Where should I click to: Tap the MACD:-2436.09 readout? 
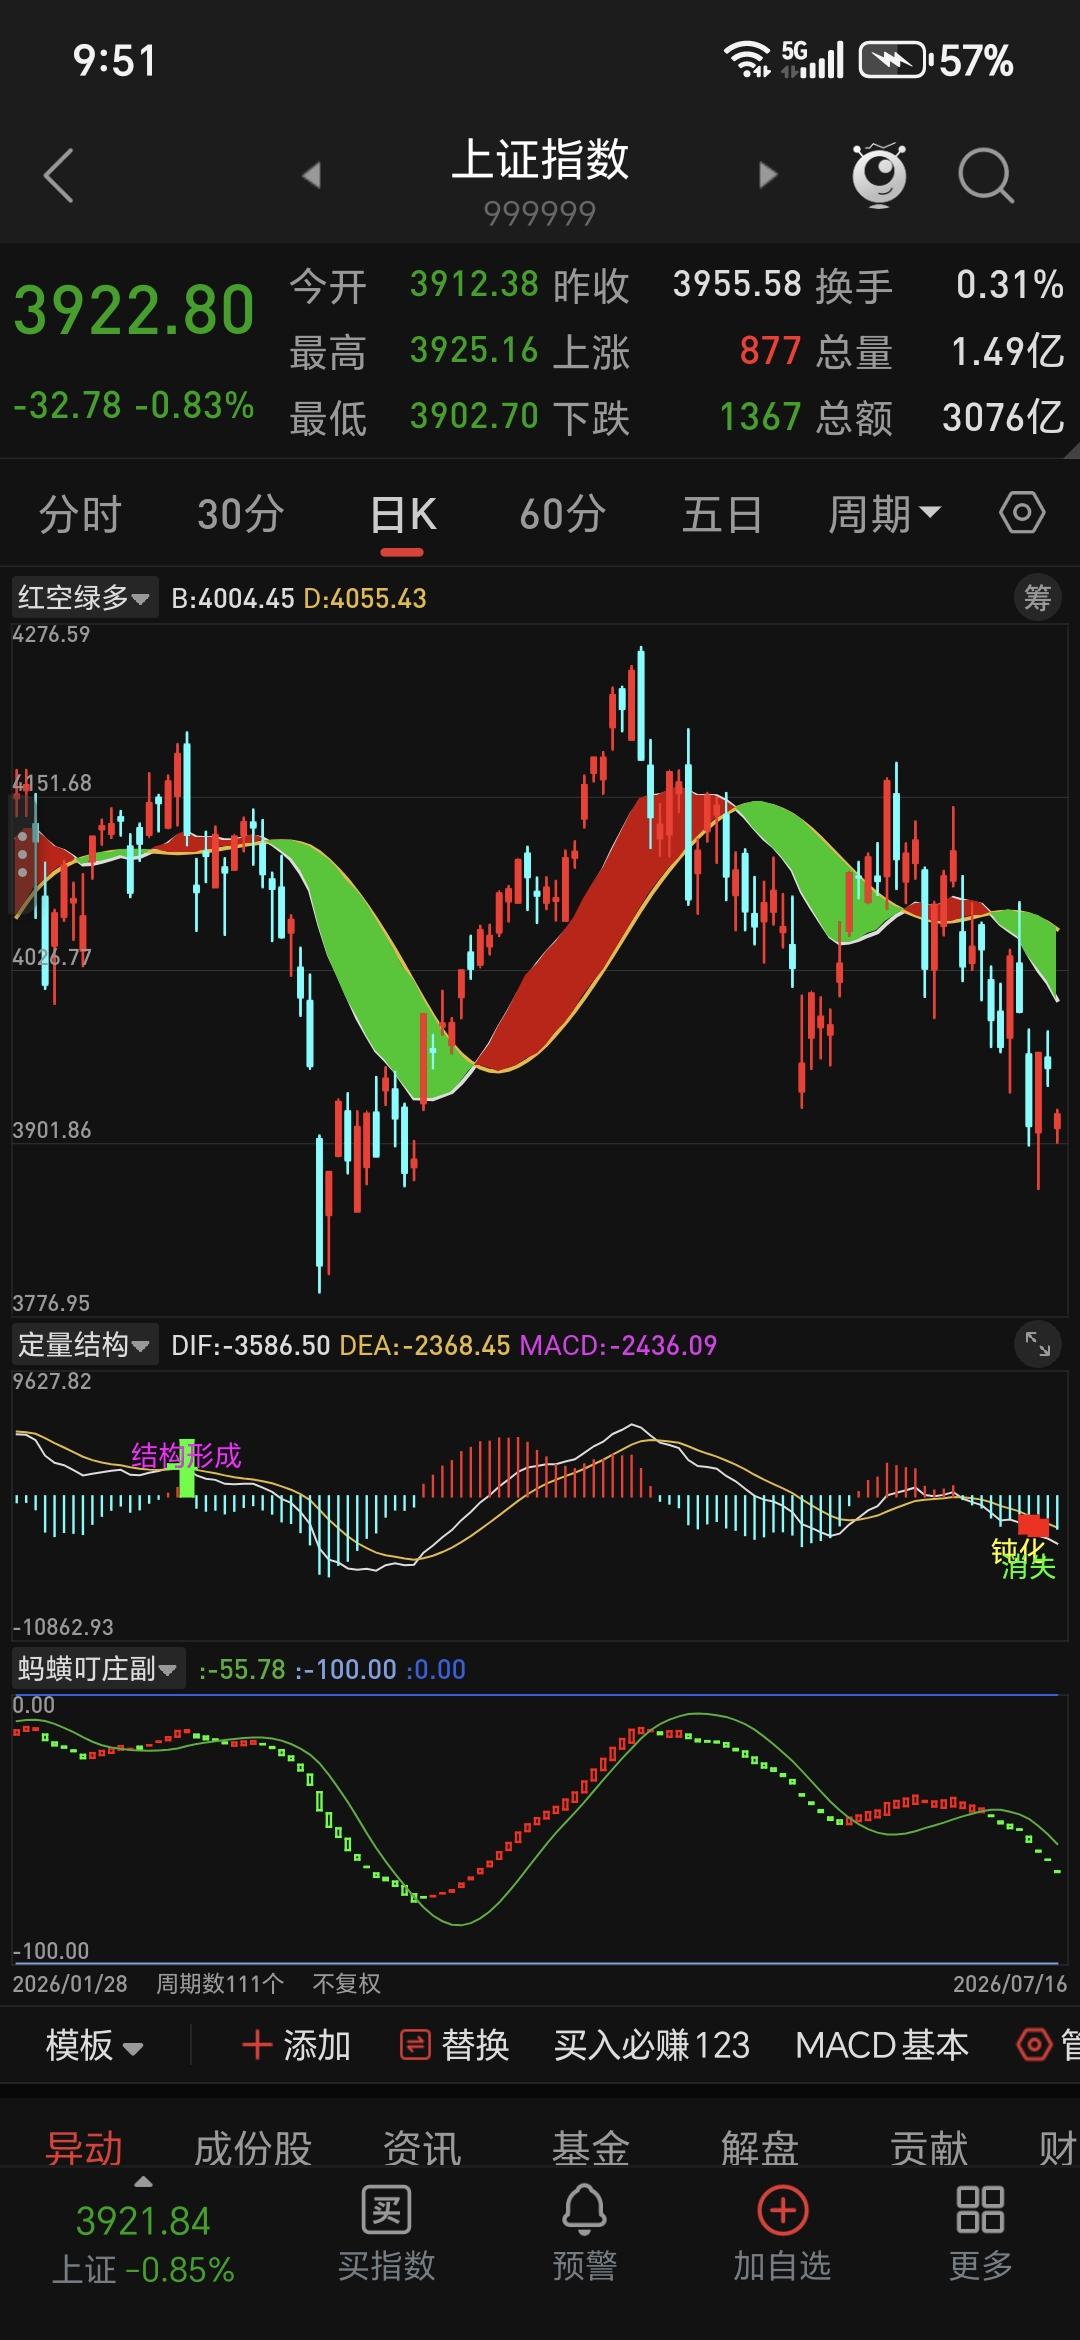618,1345
